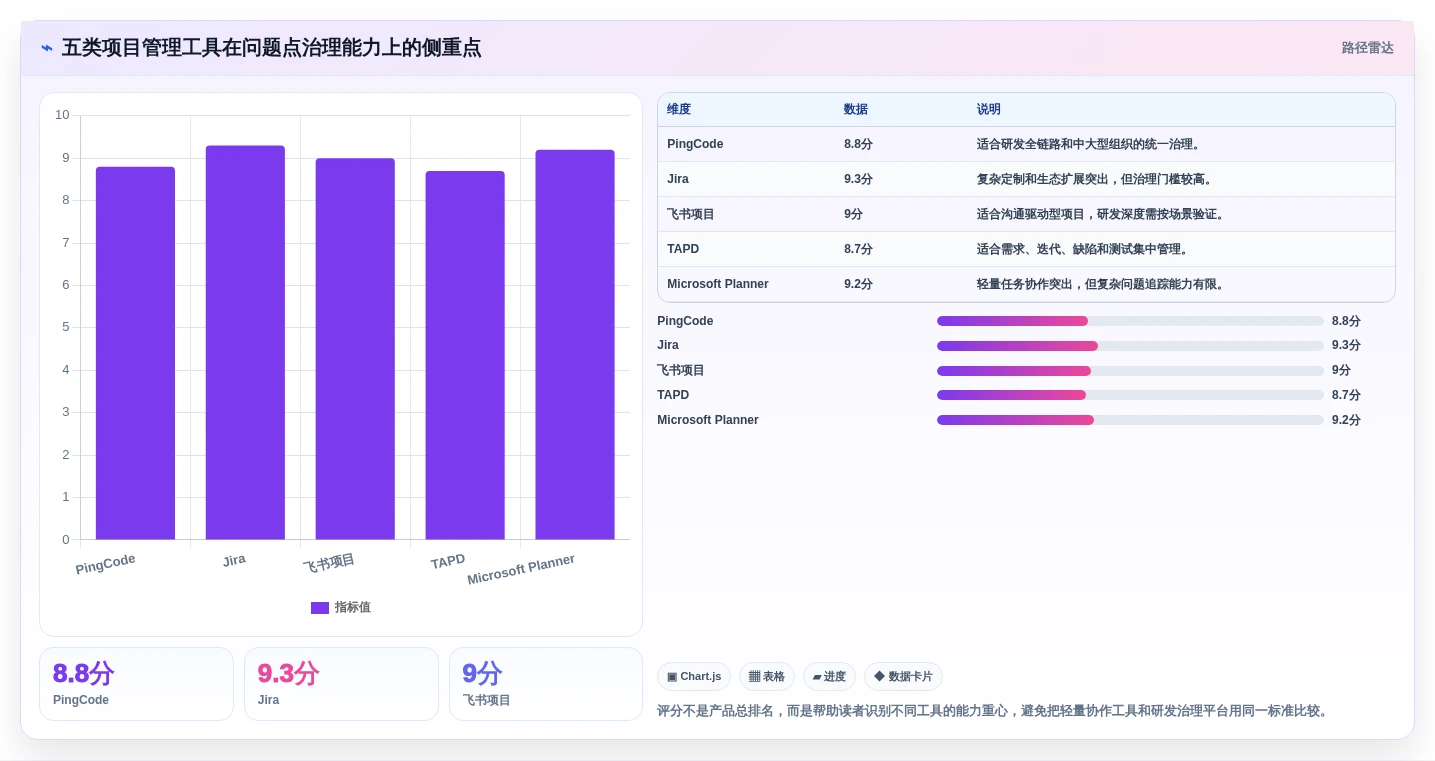
Task: Click the 8.8分 cell in the table
Action: (858, 144)
